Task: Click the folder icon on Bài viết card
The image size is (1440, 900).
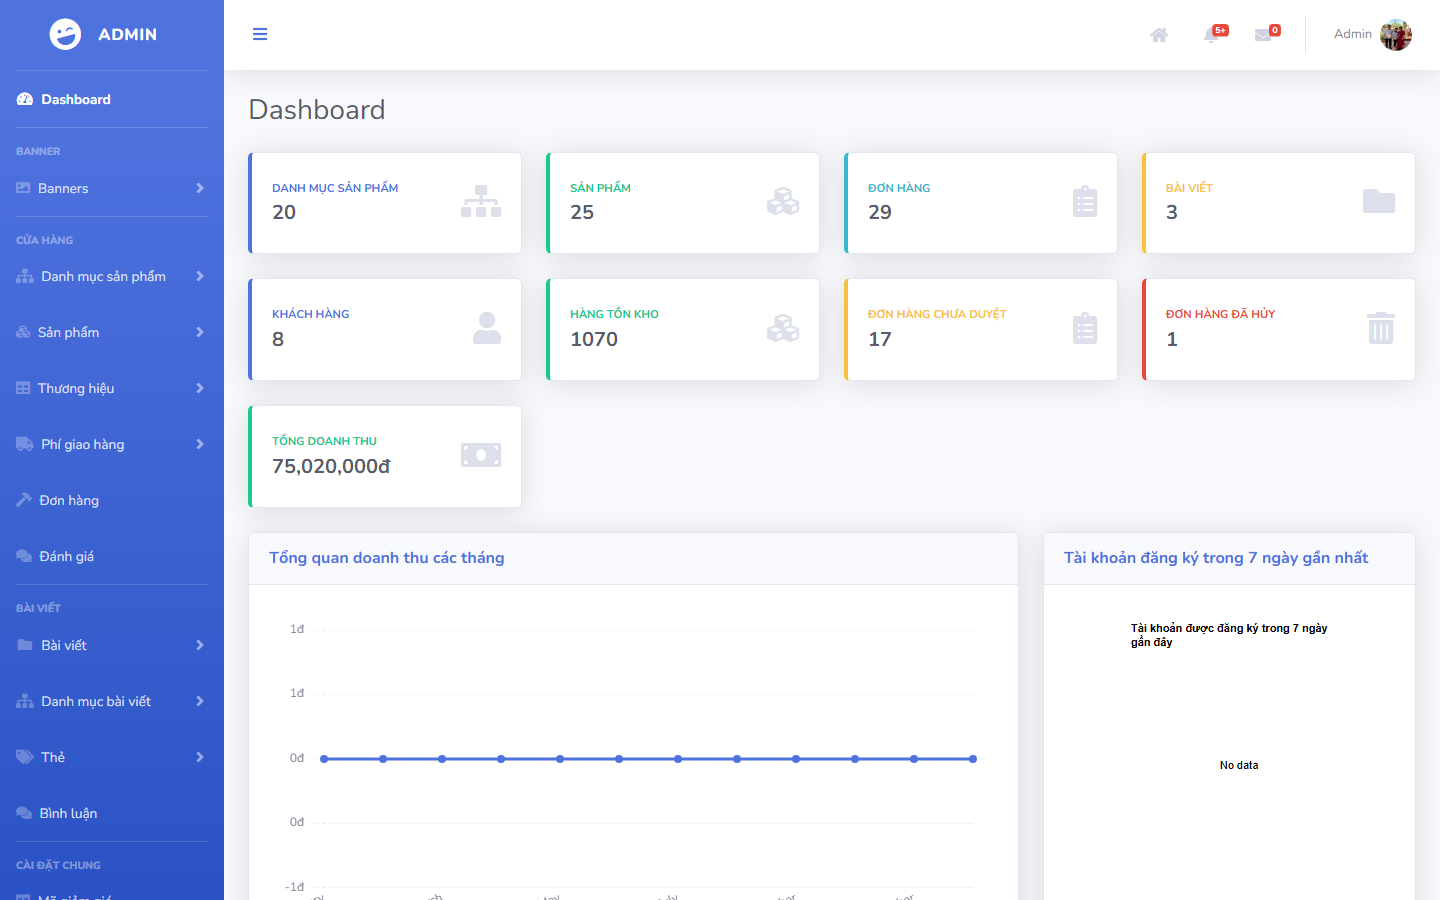Action: point(1379,201)
